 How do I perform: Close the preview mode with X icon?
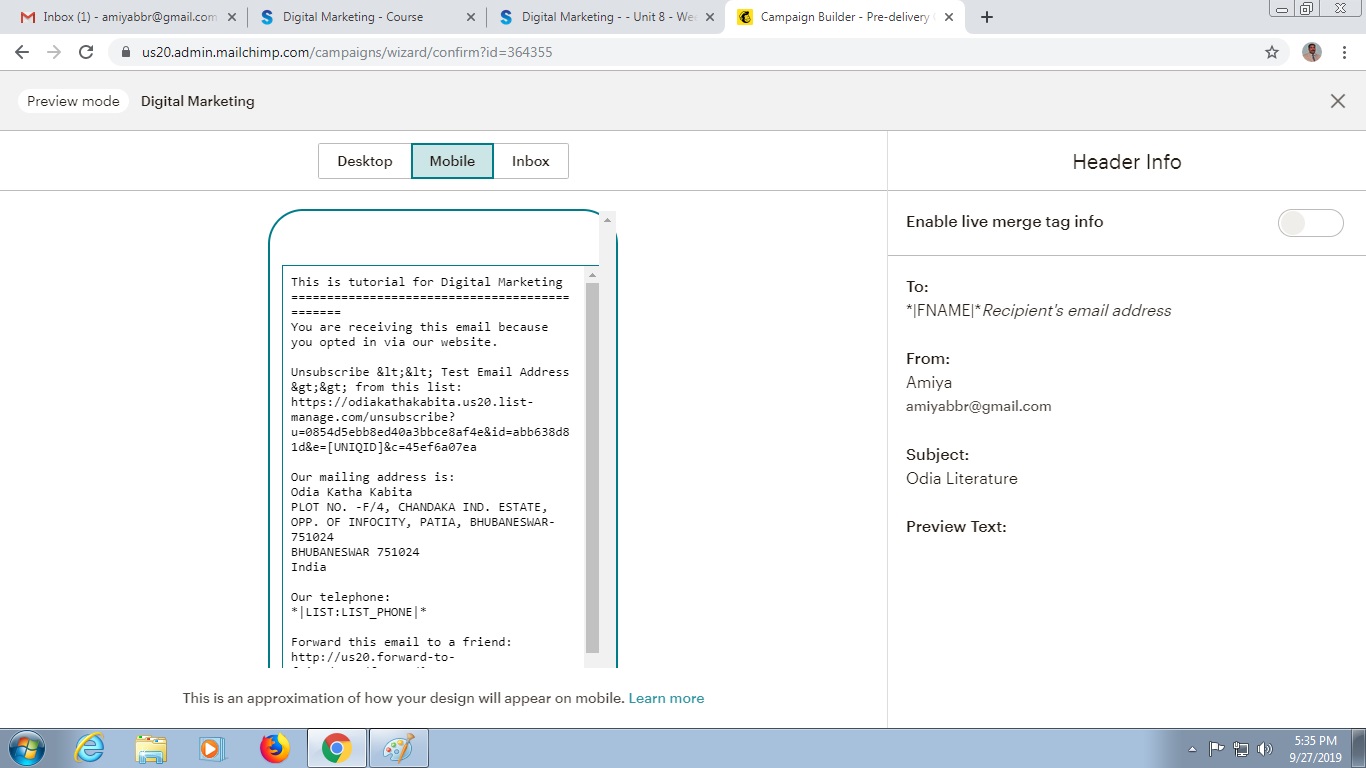click(1337, 101)
